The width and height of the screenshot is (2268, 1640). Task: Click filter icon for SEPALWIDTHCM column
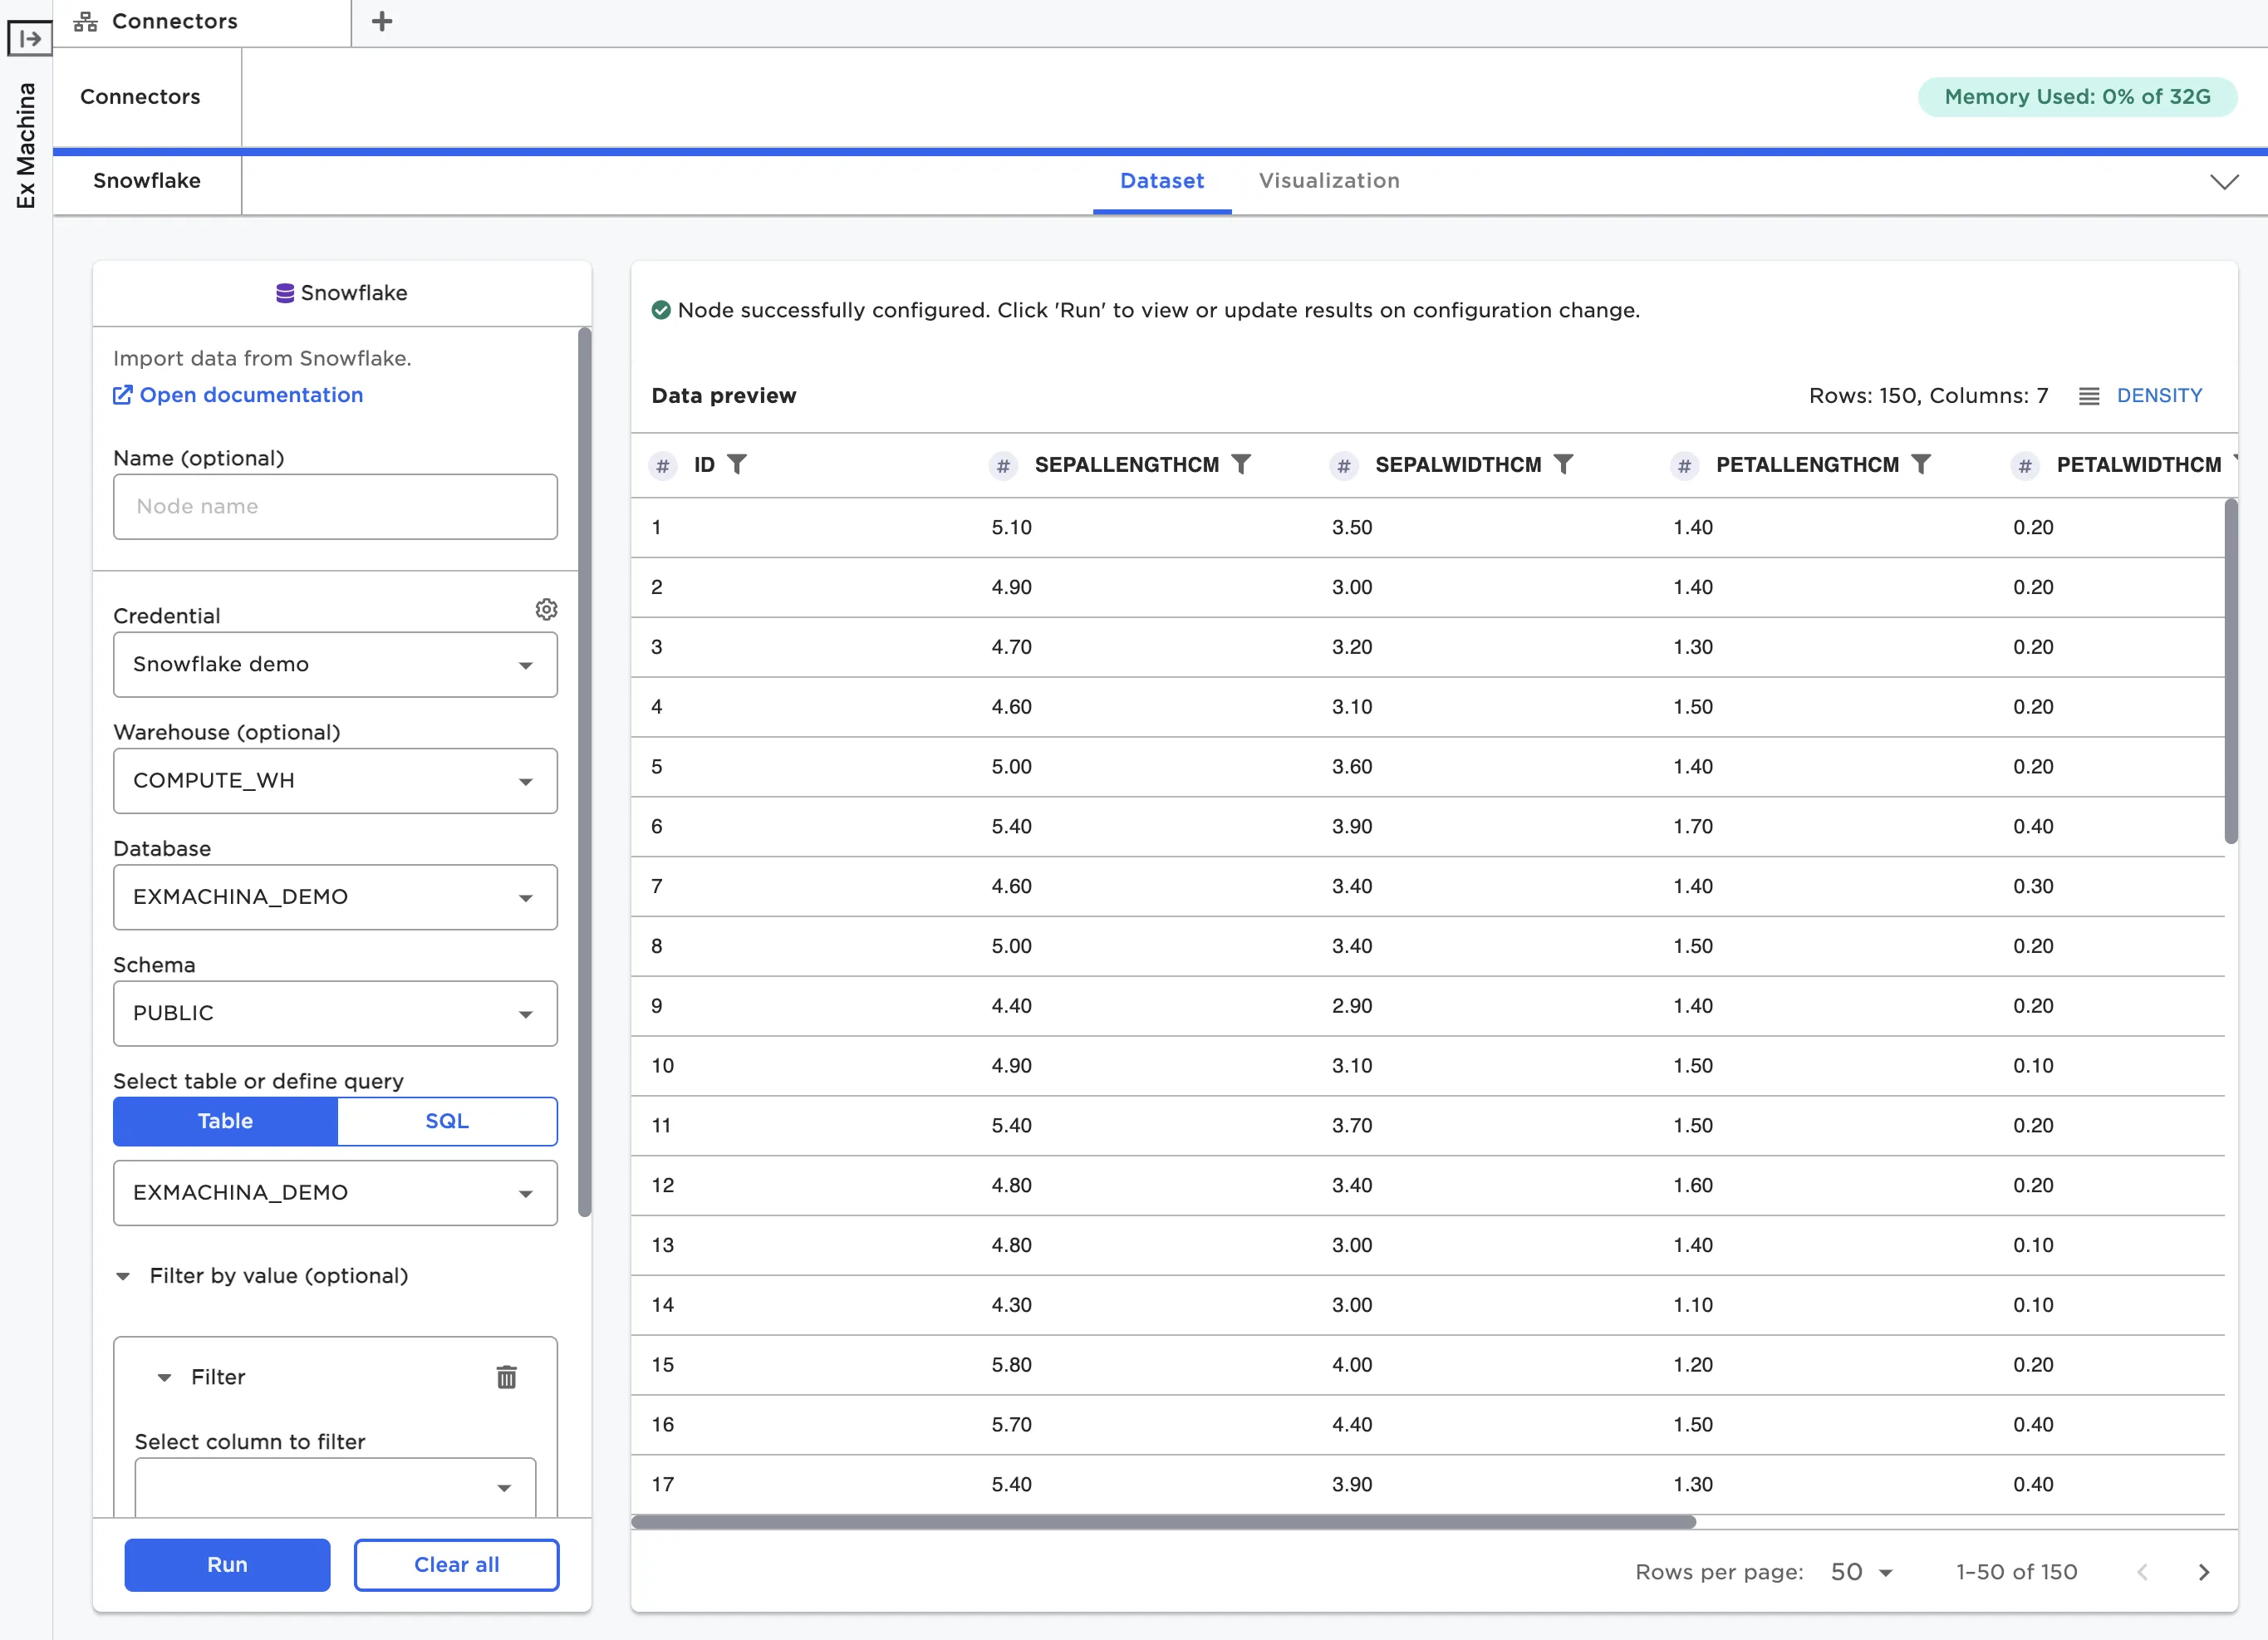[x=1564, y=464]
